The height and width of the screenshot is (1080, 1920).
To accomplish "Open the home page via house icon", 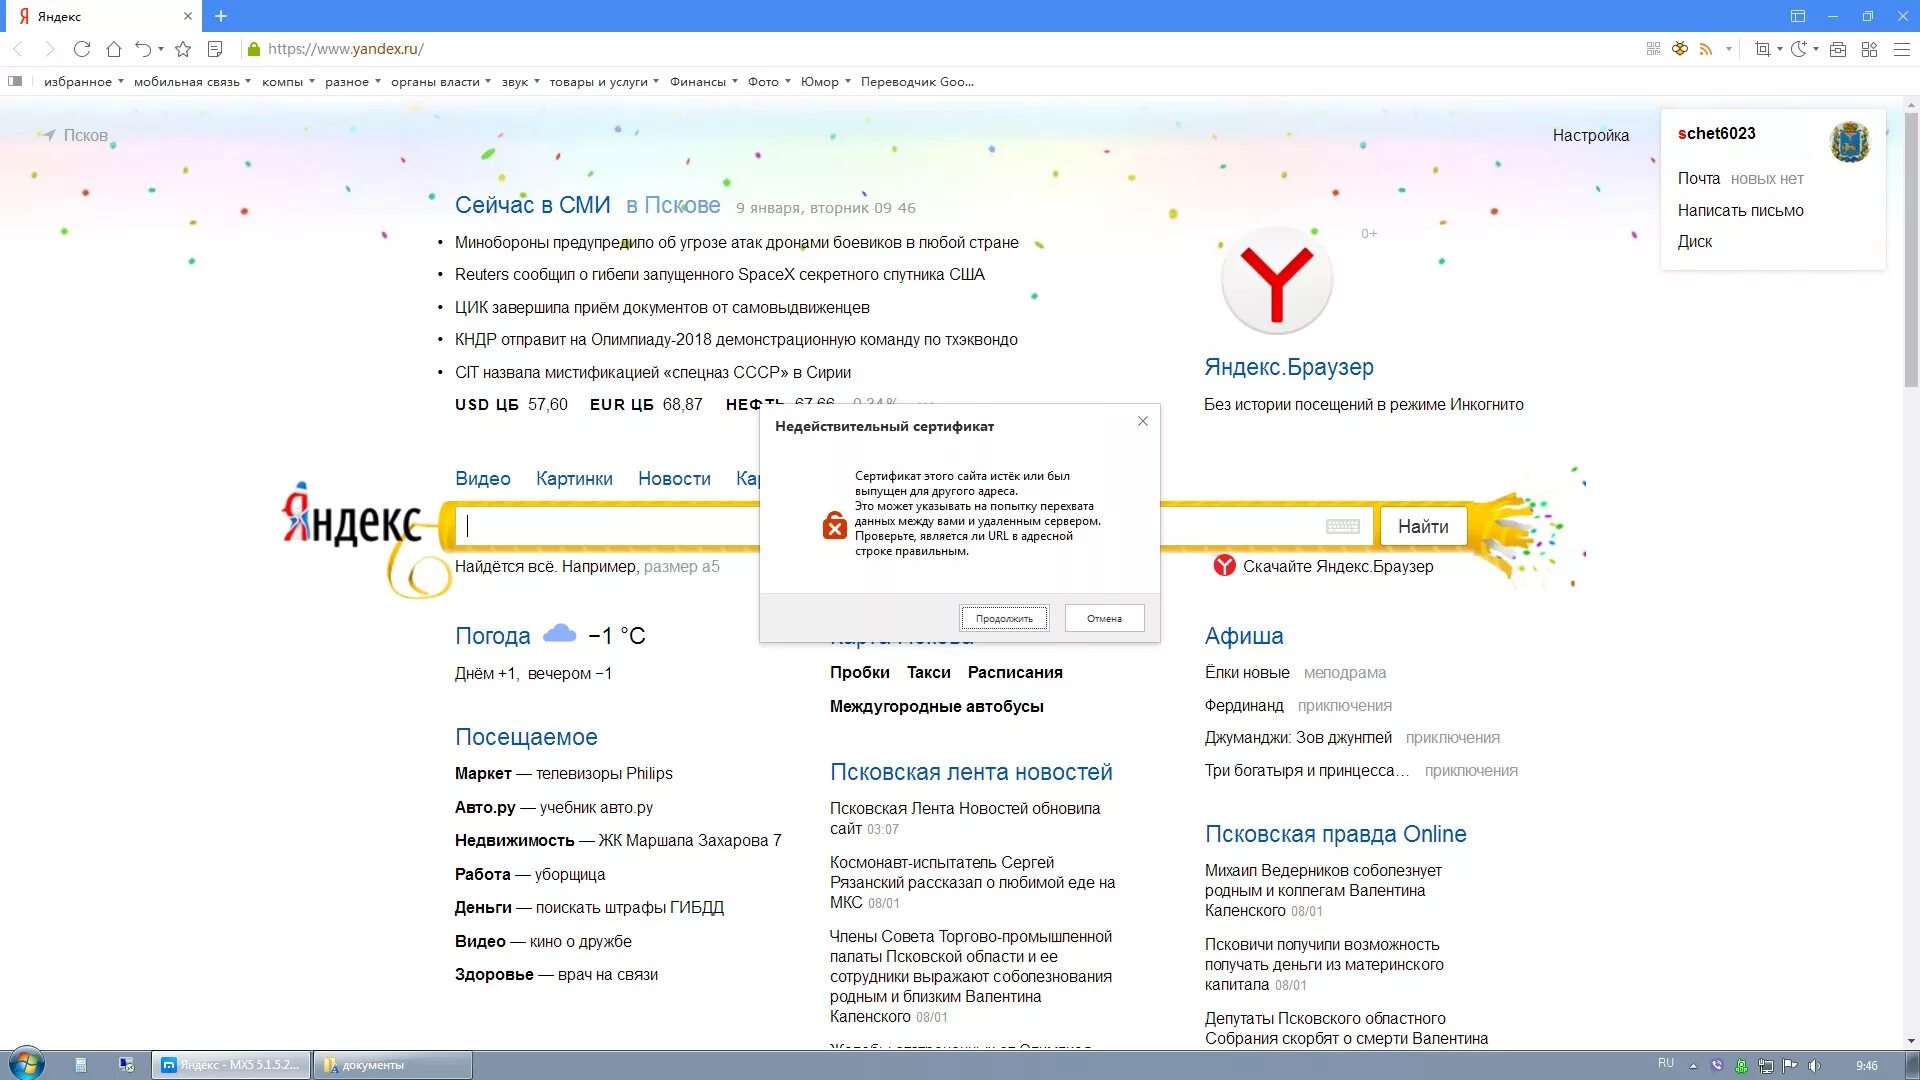I will click(114, 49).
